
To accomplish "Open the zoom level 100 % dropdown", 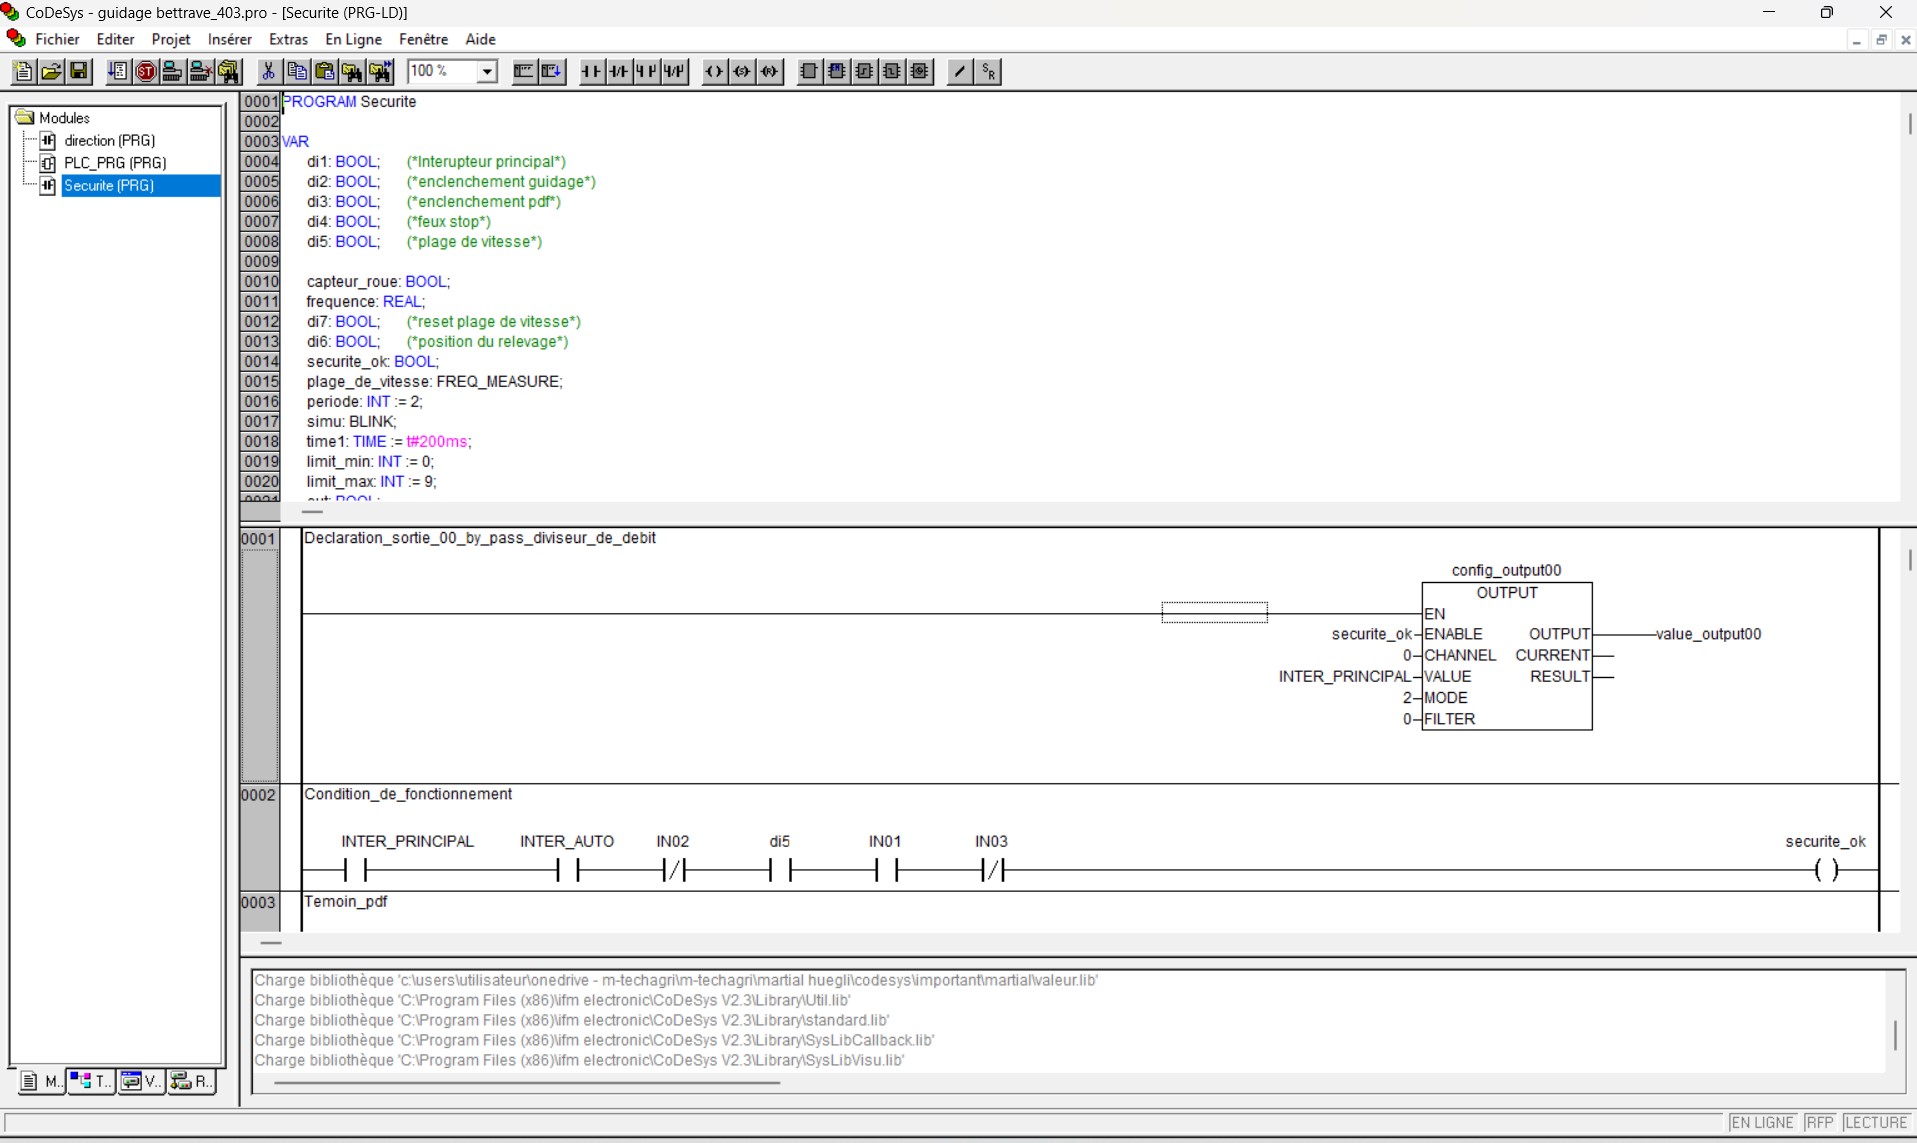I will click(487, 71).
